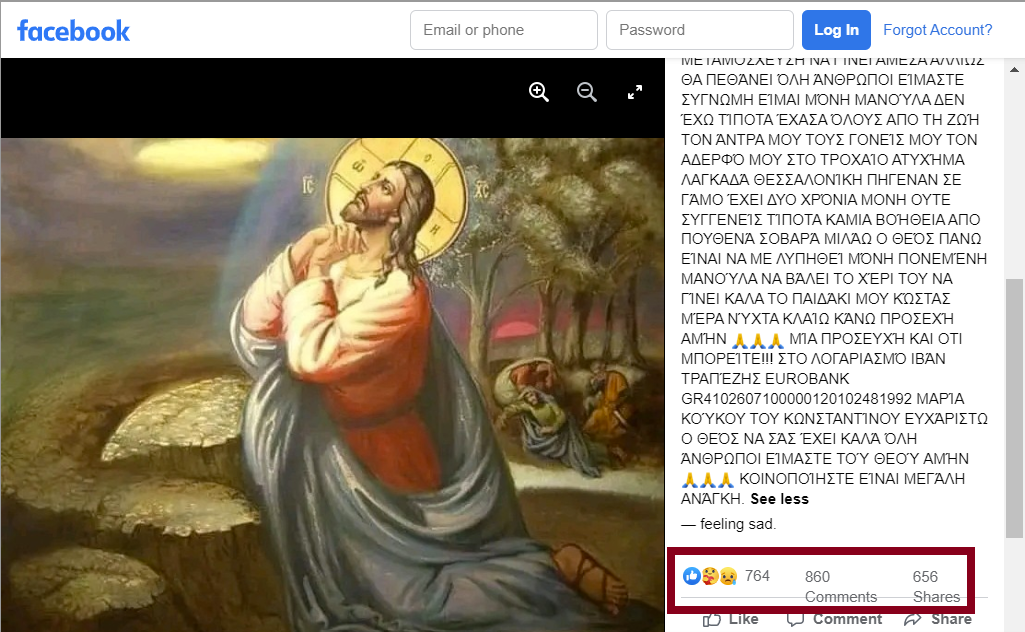The width and height of the screenshot is (1025, 632).
Task: Enter fullscreen with the expand arrows icon
Action: pyautogui.click(x=635, y=92)
